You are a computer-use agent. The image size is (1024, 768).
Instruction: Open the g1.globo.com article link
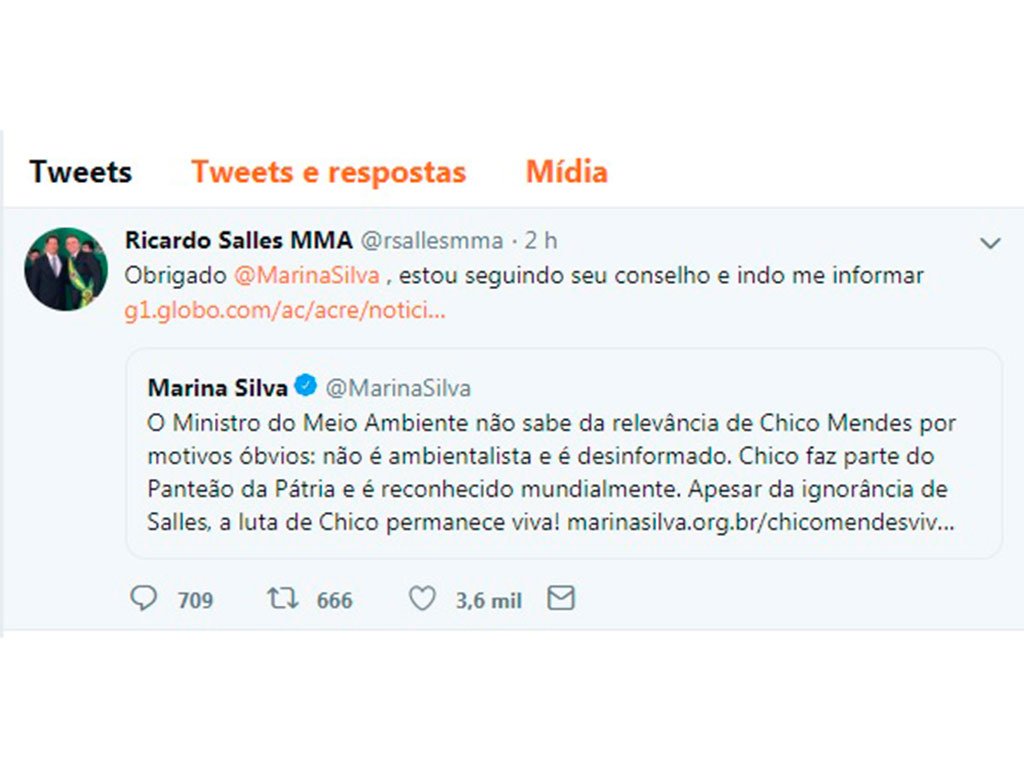285,310
